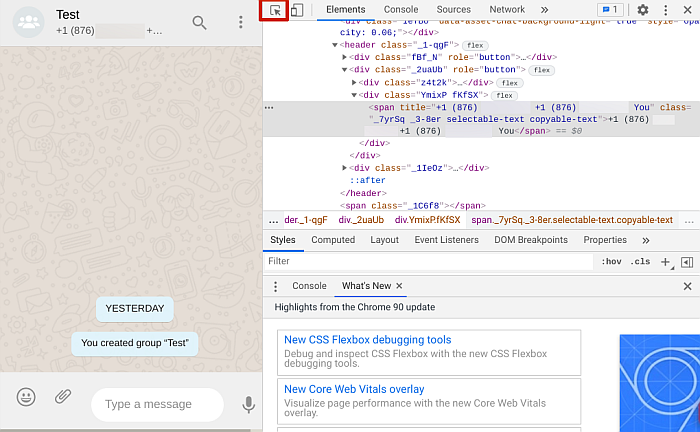This screenshot has width=700, height=432.
Task: Select the What's New drawer tab
Action: pos(366,286)
